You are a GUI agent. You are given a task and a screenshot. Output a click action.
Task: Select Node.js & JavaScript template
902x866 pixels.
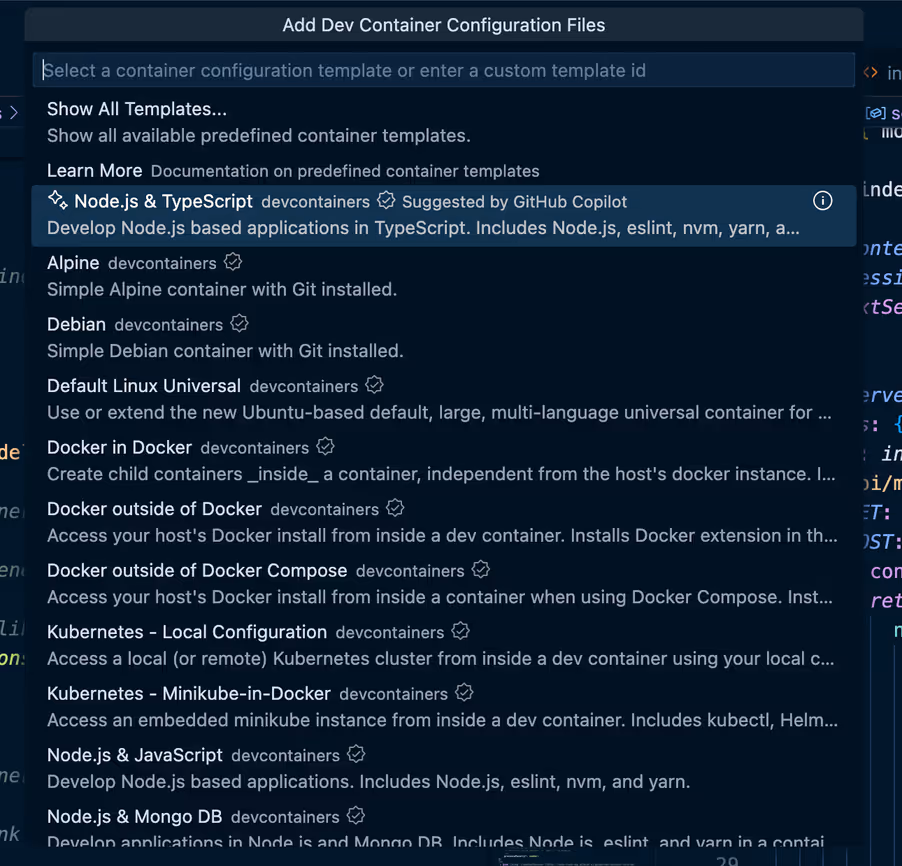pyautogui.click(x=444, y=769)
